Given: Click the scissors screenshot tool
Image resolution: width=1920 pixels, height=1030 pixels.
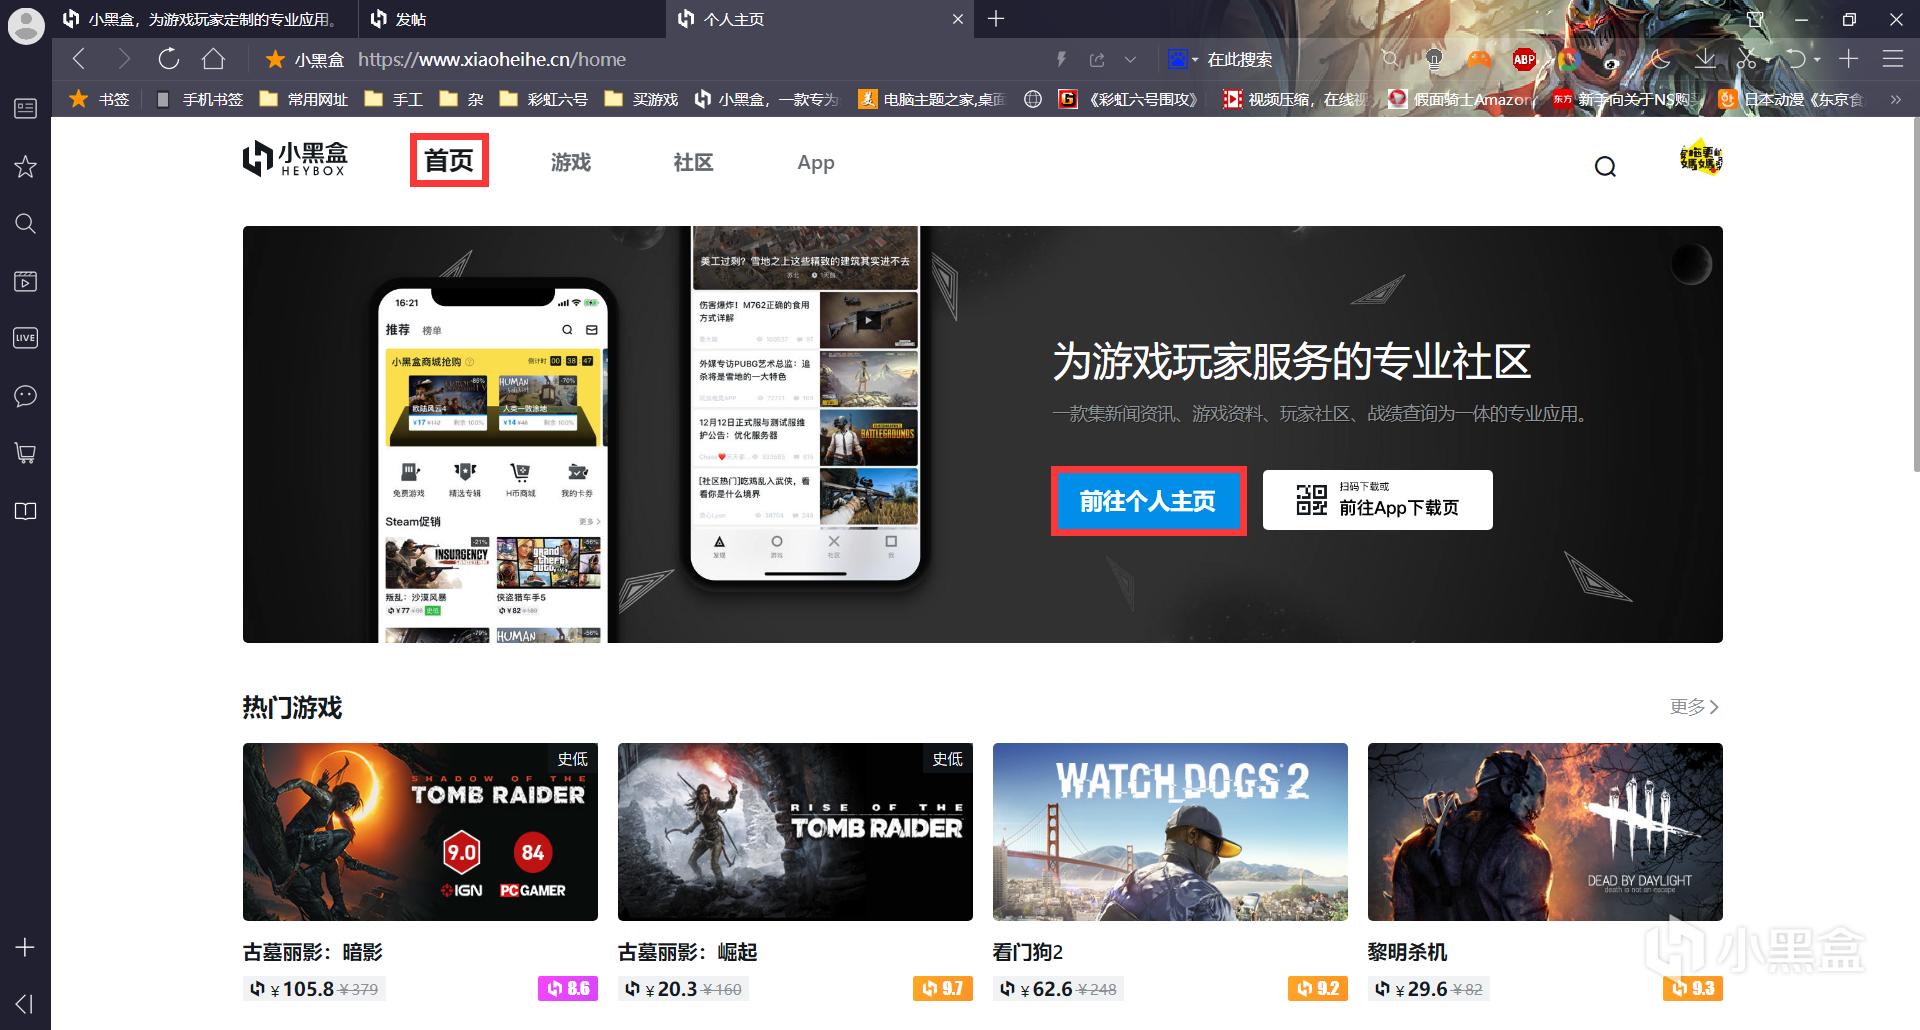Looking at the screenshot, I should [1747, 60].
